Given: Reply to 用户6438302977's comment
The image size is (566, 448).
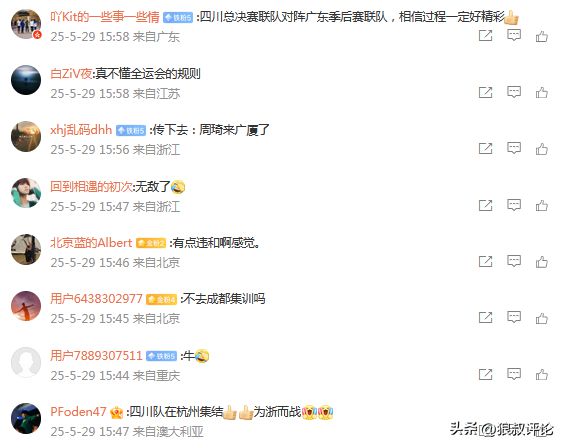Looking at the screenshot, I should click(514, 318).
